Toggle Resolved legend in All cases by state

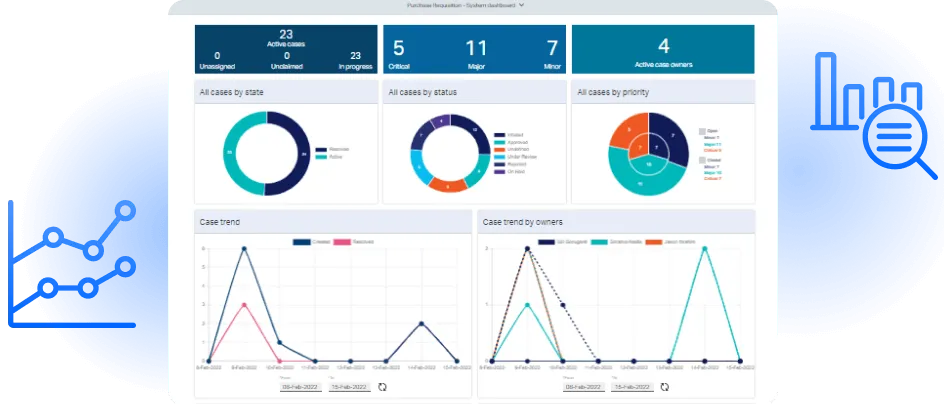pyautogui.click(x=332, y=149)
